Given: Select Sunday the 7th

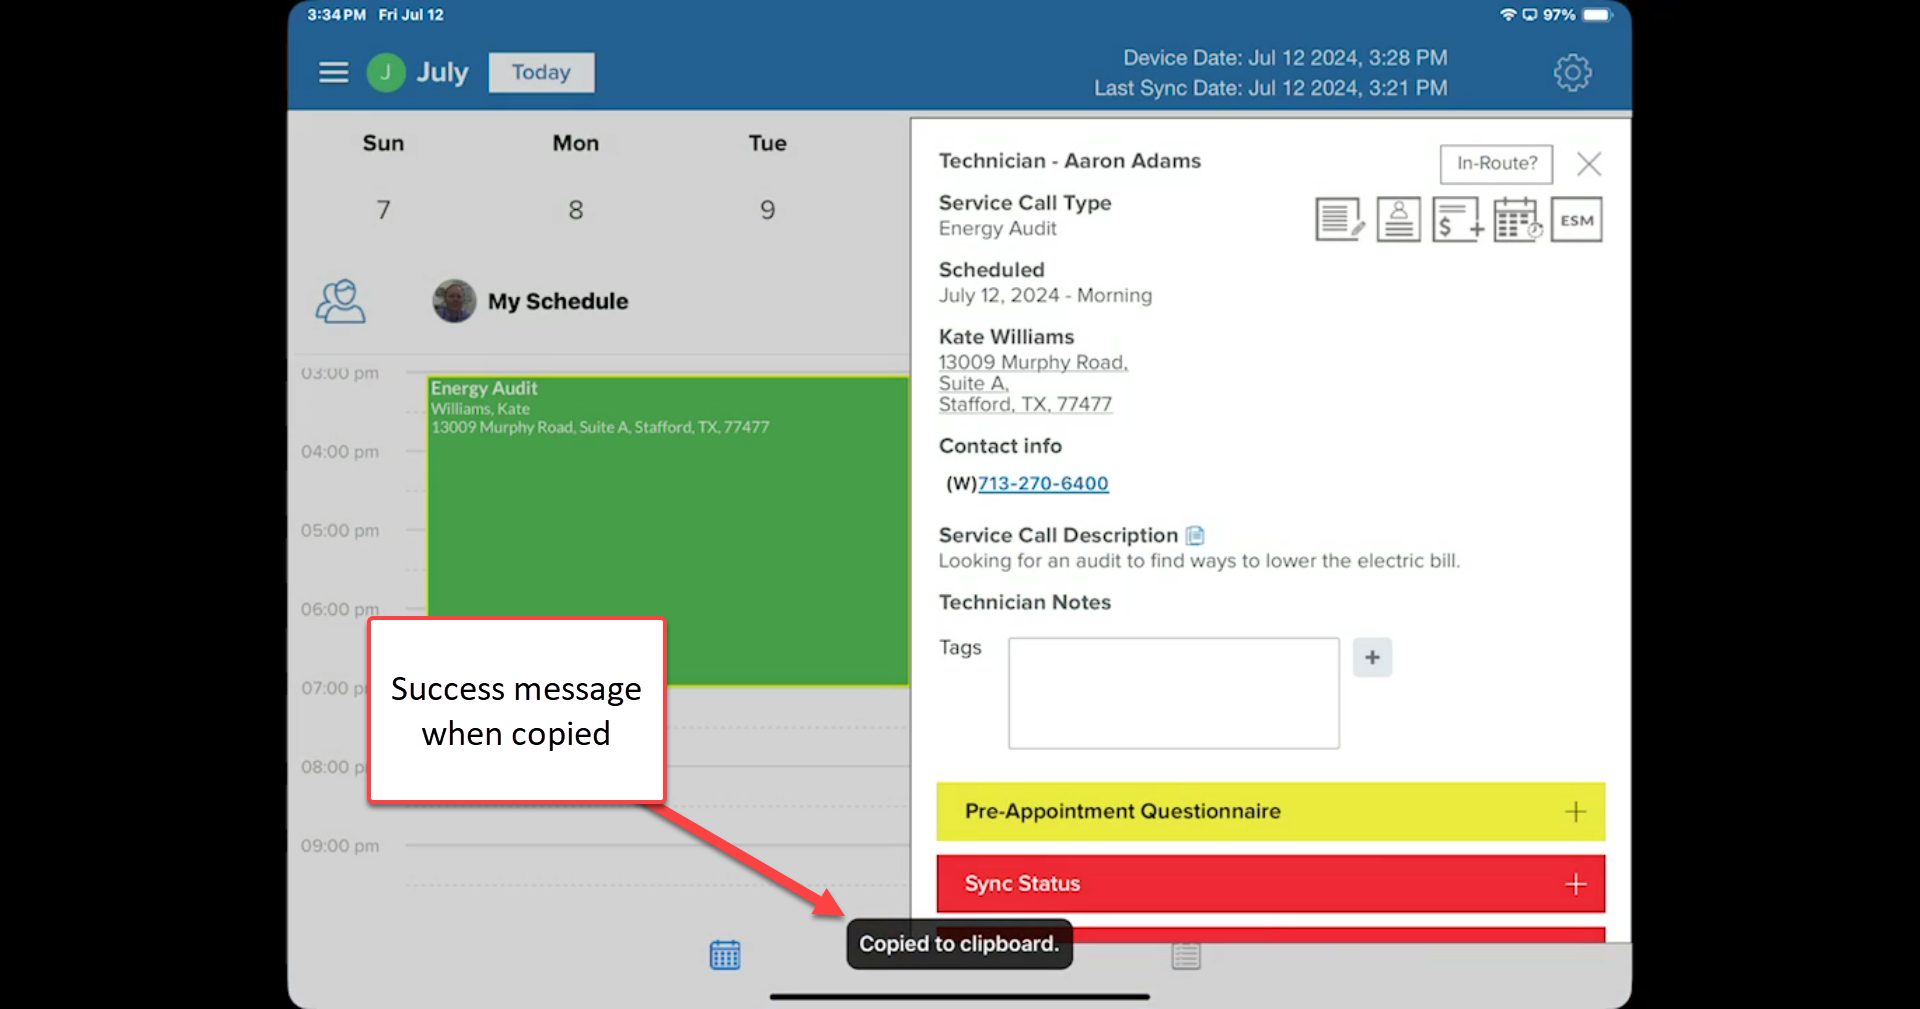Looking at the screenshot, I should 383,210.
